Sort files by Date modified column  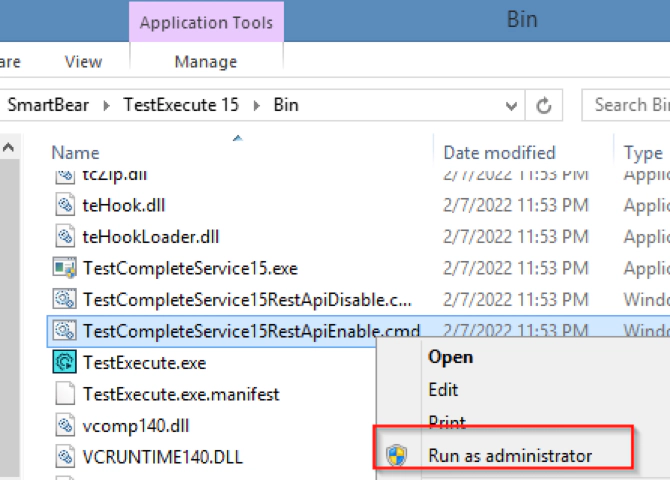[499, 153]
